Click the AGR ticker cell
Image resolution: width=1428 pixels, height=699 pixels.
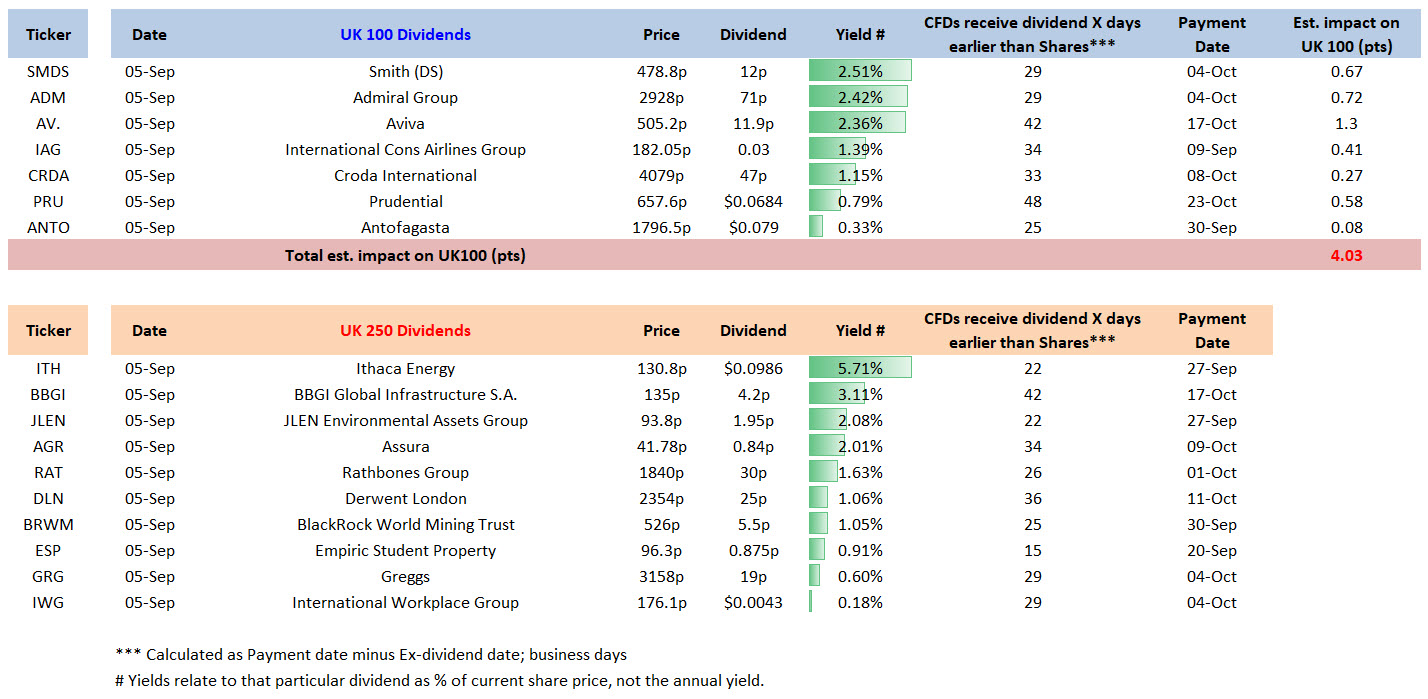[x=48, y=447]
